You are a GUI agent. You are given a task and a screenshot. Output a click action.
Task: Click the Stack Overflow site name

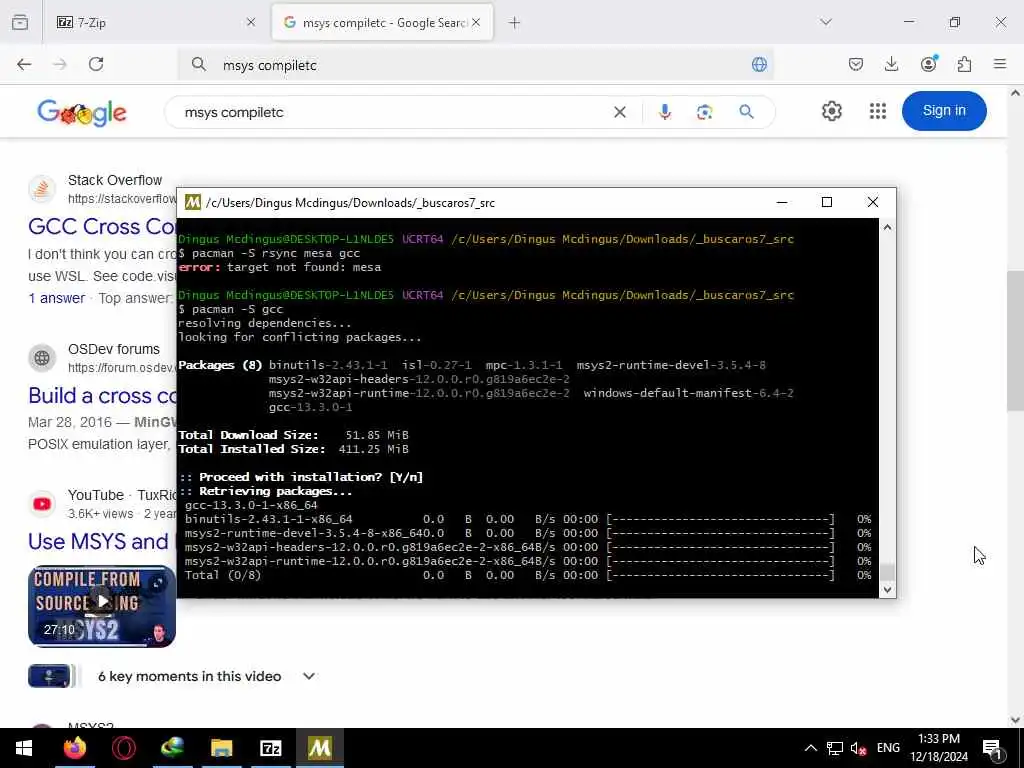(115, 180)
